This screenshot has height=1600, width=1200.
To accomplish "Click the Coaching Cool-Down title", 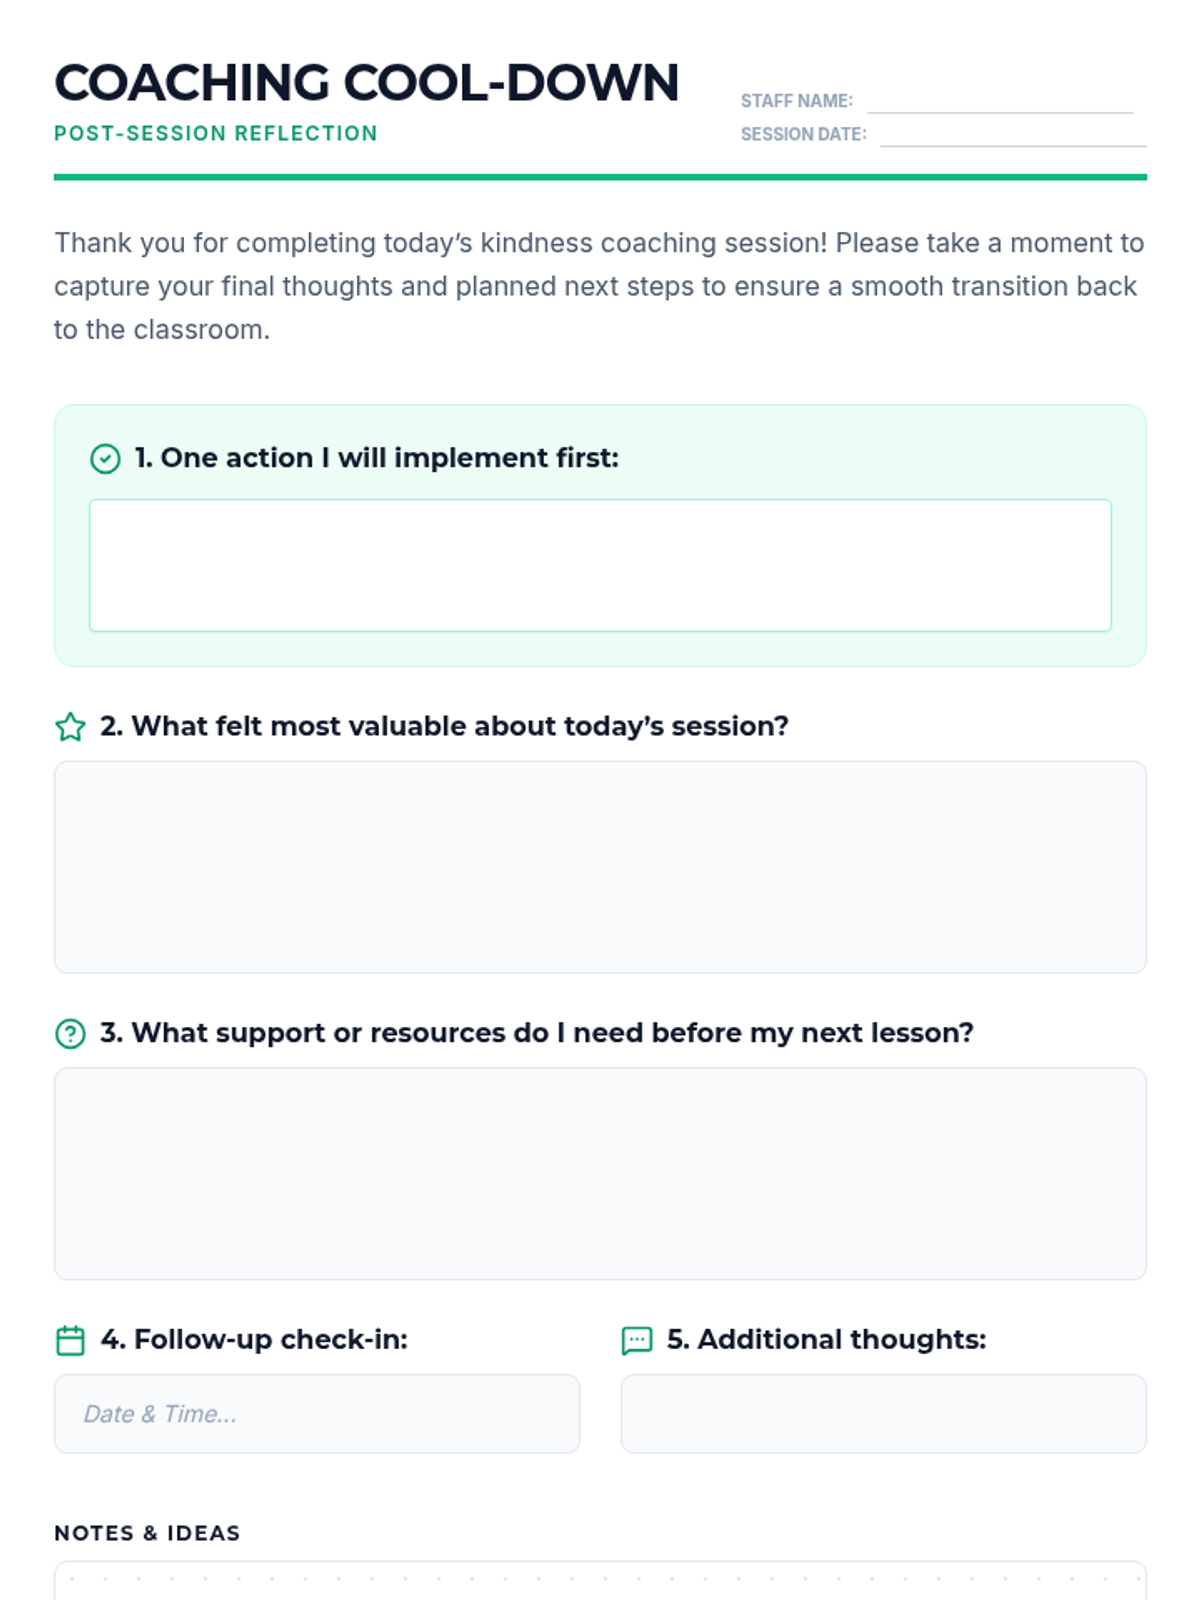I will (x=366, y=83).
